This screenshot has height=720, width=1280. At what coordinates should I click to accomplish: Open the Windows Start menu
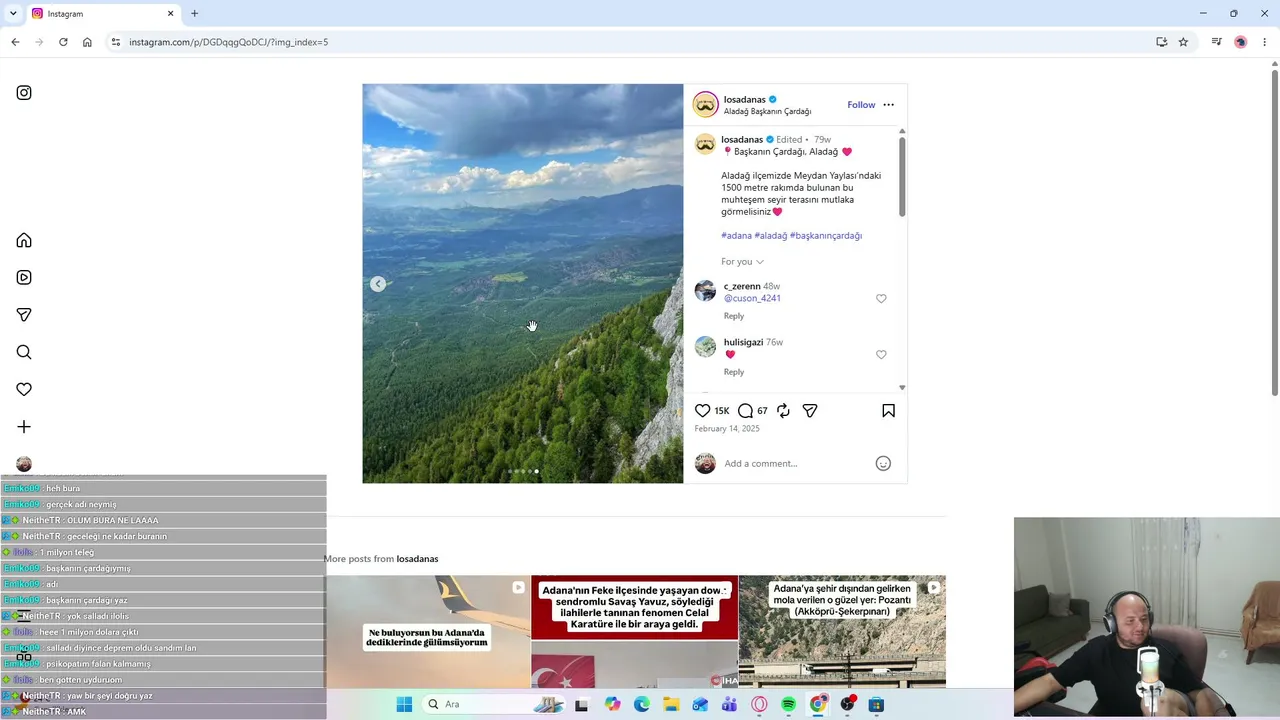[404, 704]
